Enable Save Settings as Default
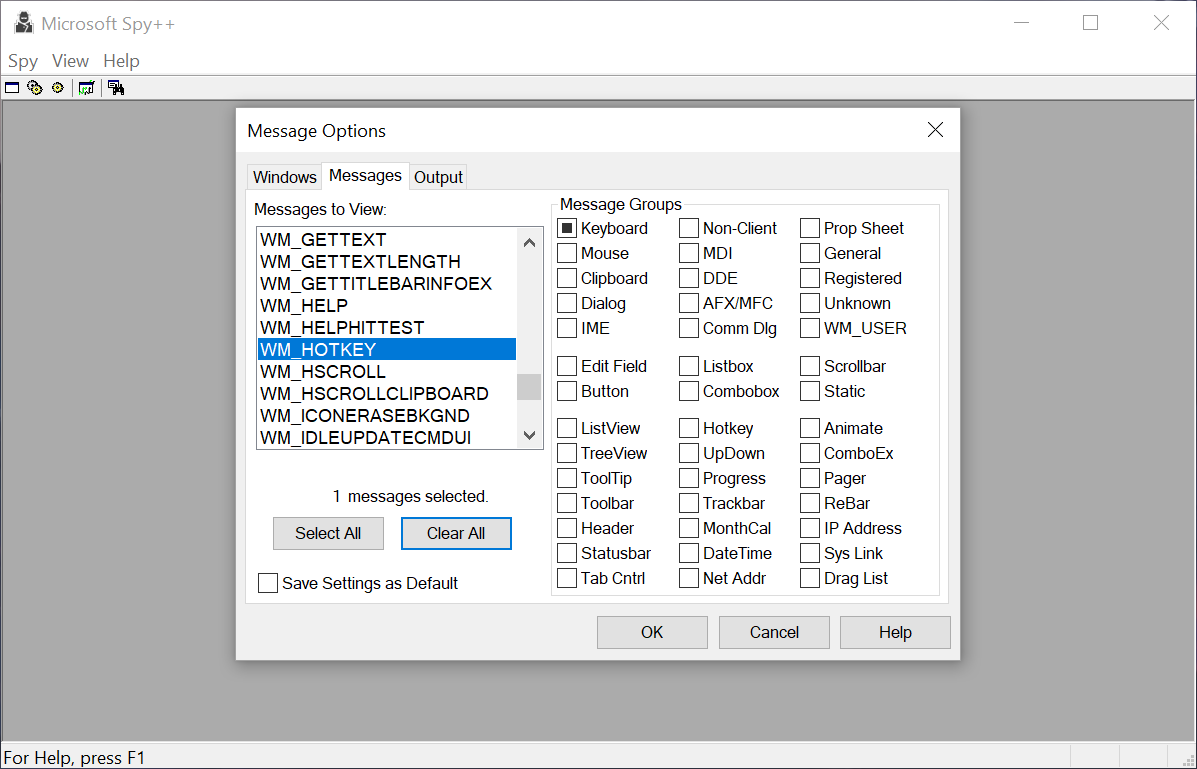1197x769 pixels. coord(268,583)
